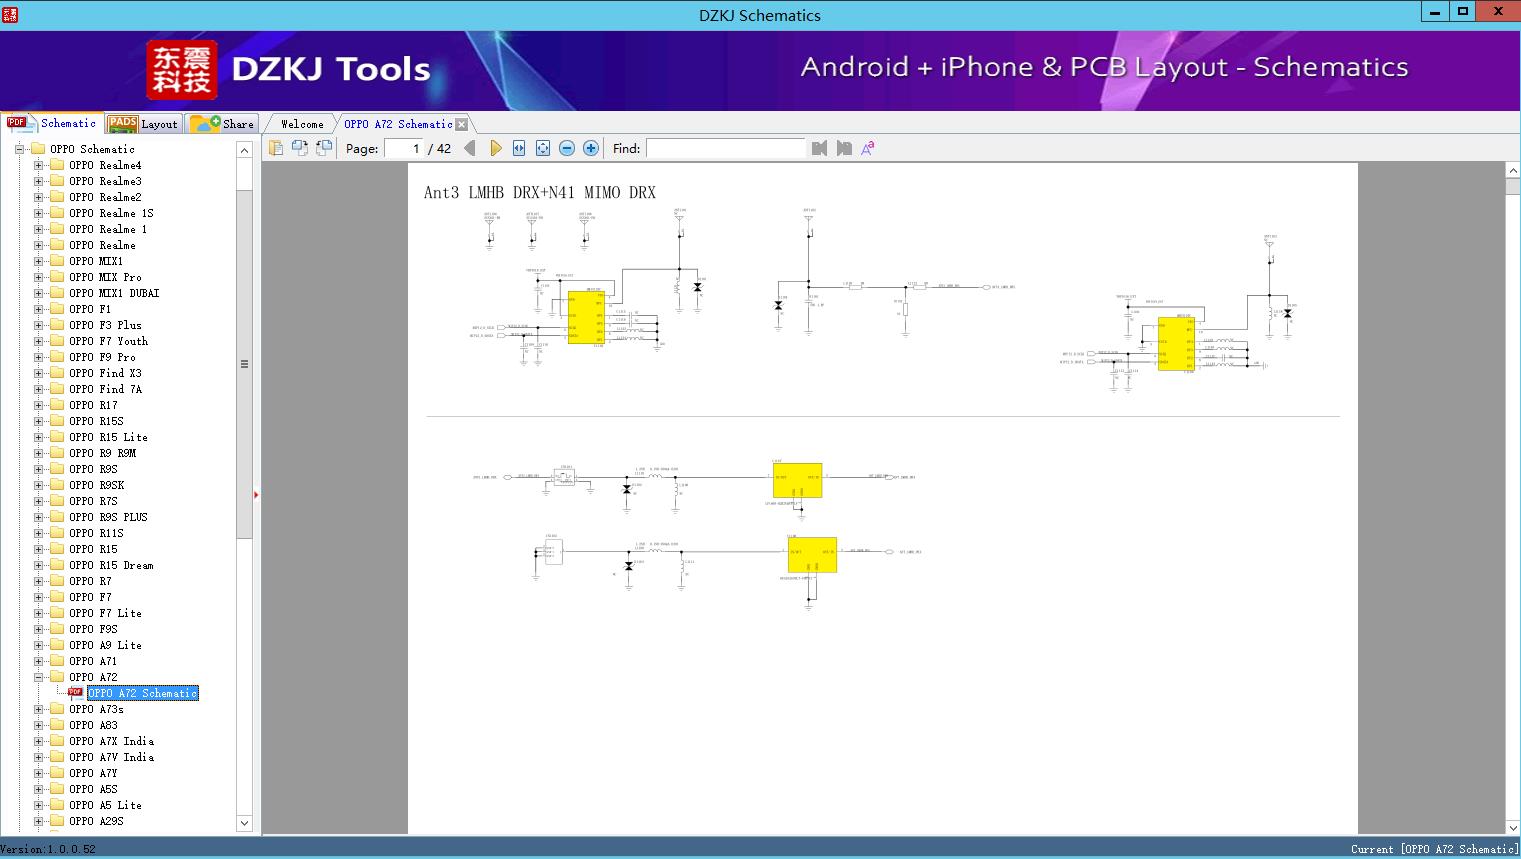The width and height of the screenshot is (1521, 859).
Task: Expand the OPPO R15 Dream folder
Action: tap(38, 565)
